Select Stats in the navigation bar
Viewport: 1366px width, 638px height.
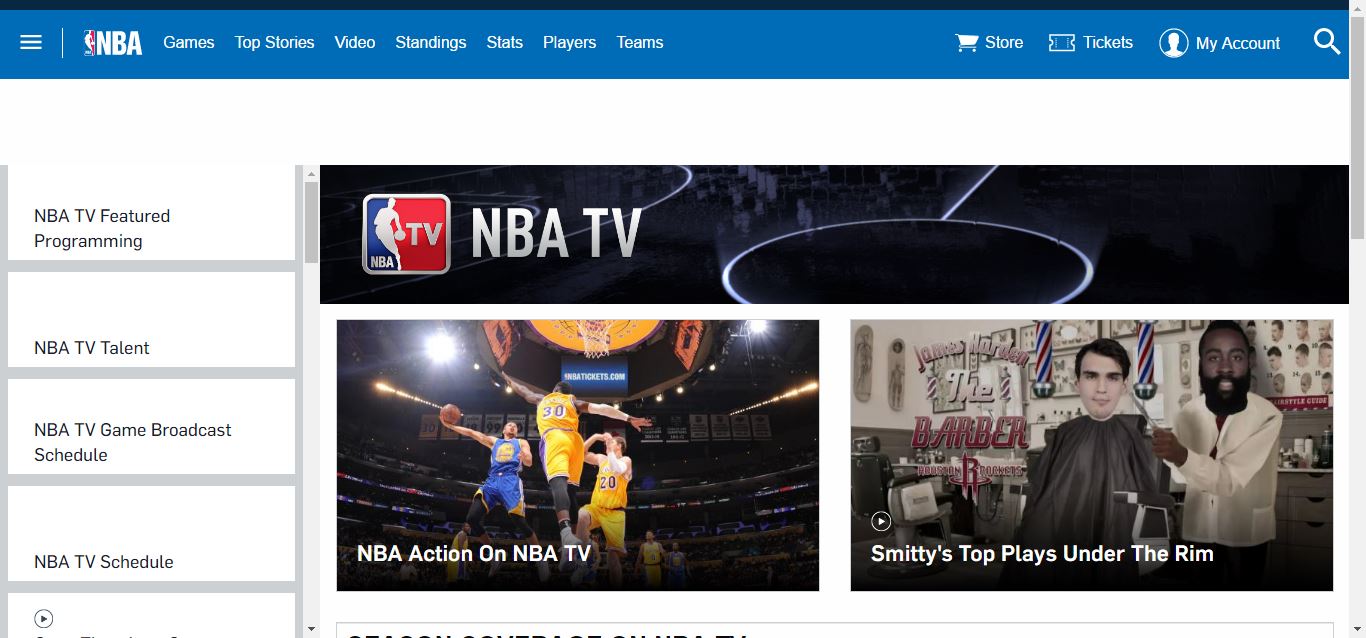tap(505, 42)
